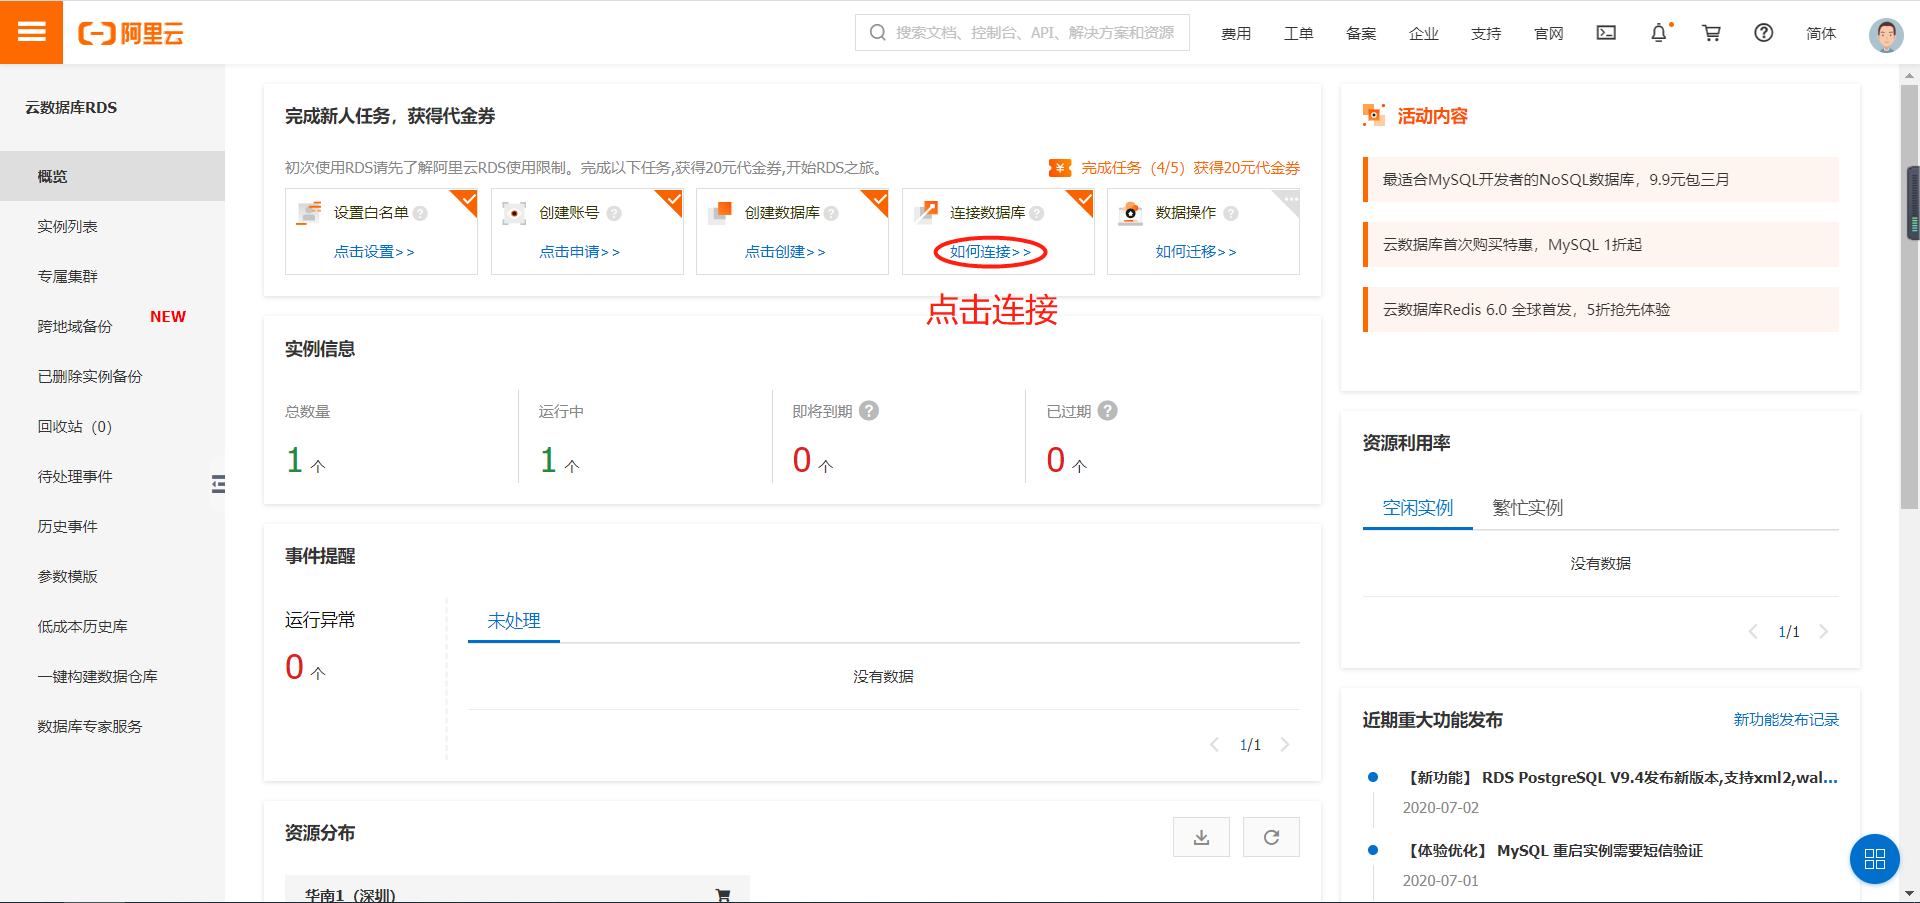Collapse the left sidebar panel

click(219, 484)
